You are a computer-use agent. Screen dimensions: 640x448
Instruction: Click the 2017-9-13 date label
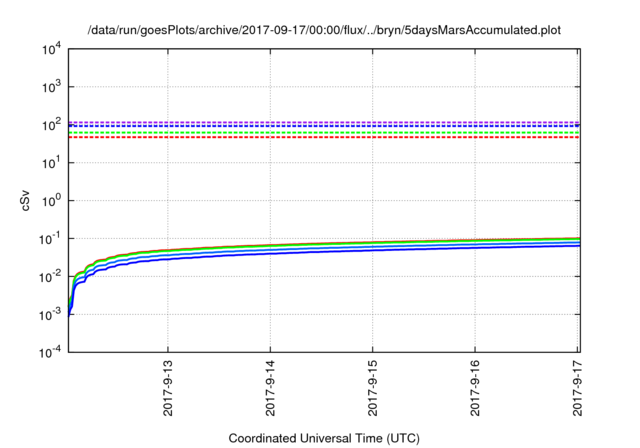tap(168, 388)
